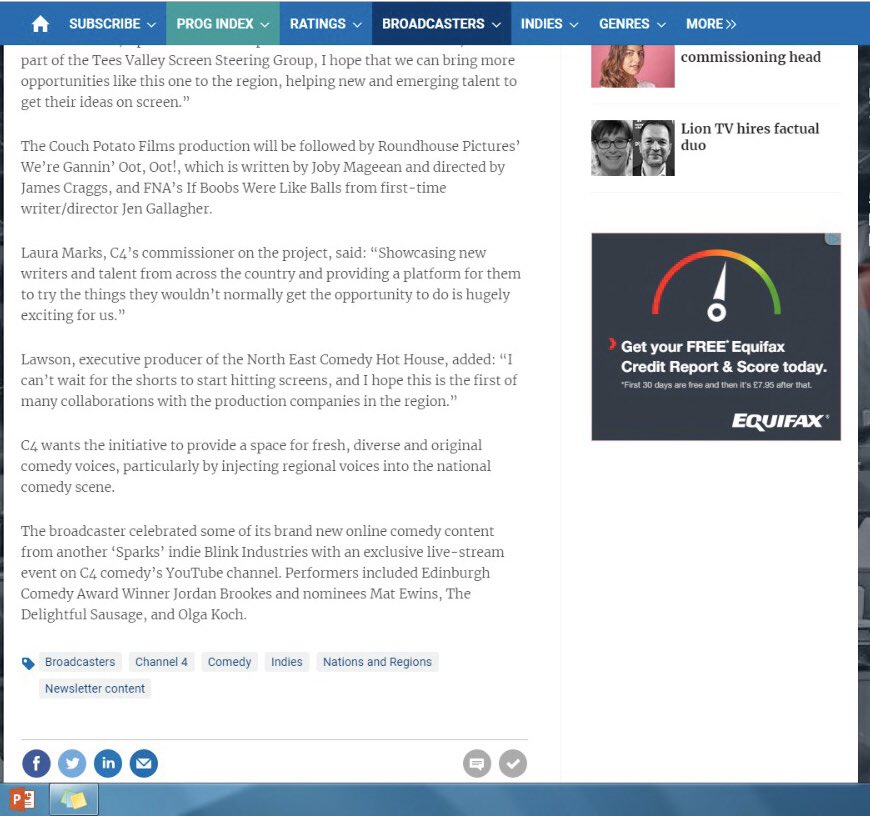The height and width of the screenshot is (816, 870).
Task: Go to the site home icon
Action: point(41,24)
